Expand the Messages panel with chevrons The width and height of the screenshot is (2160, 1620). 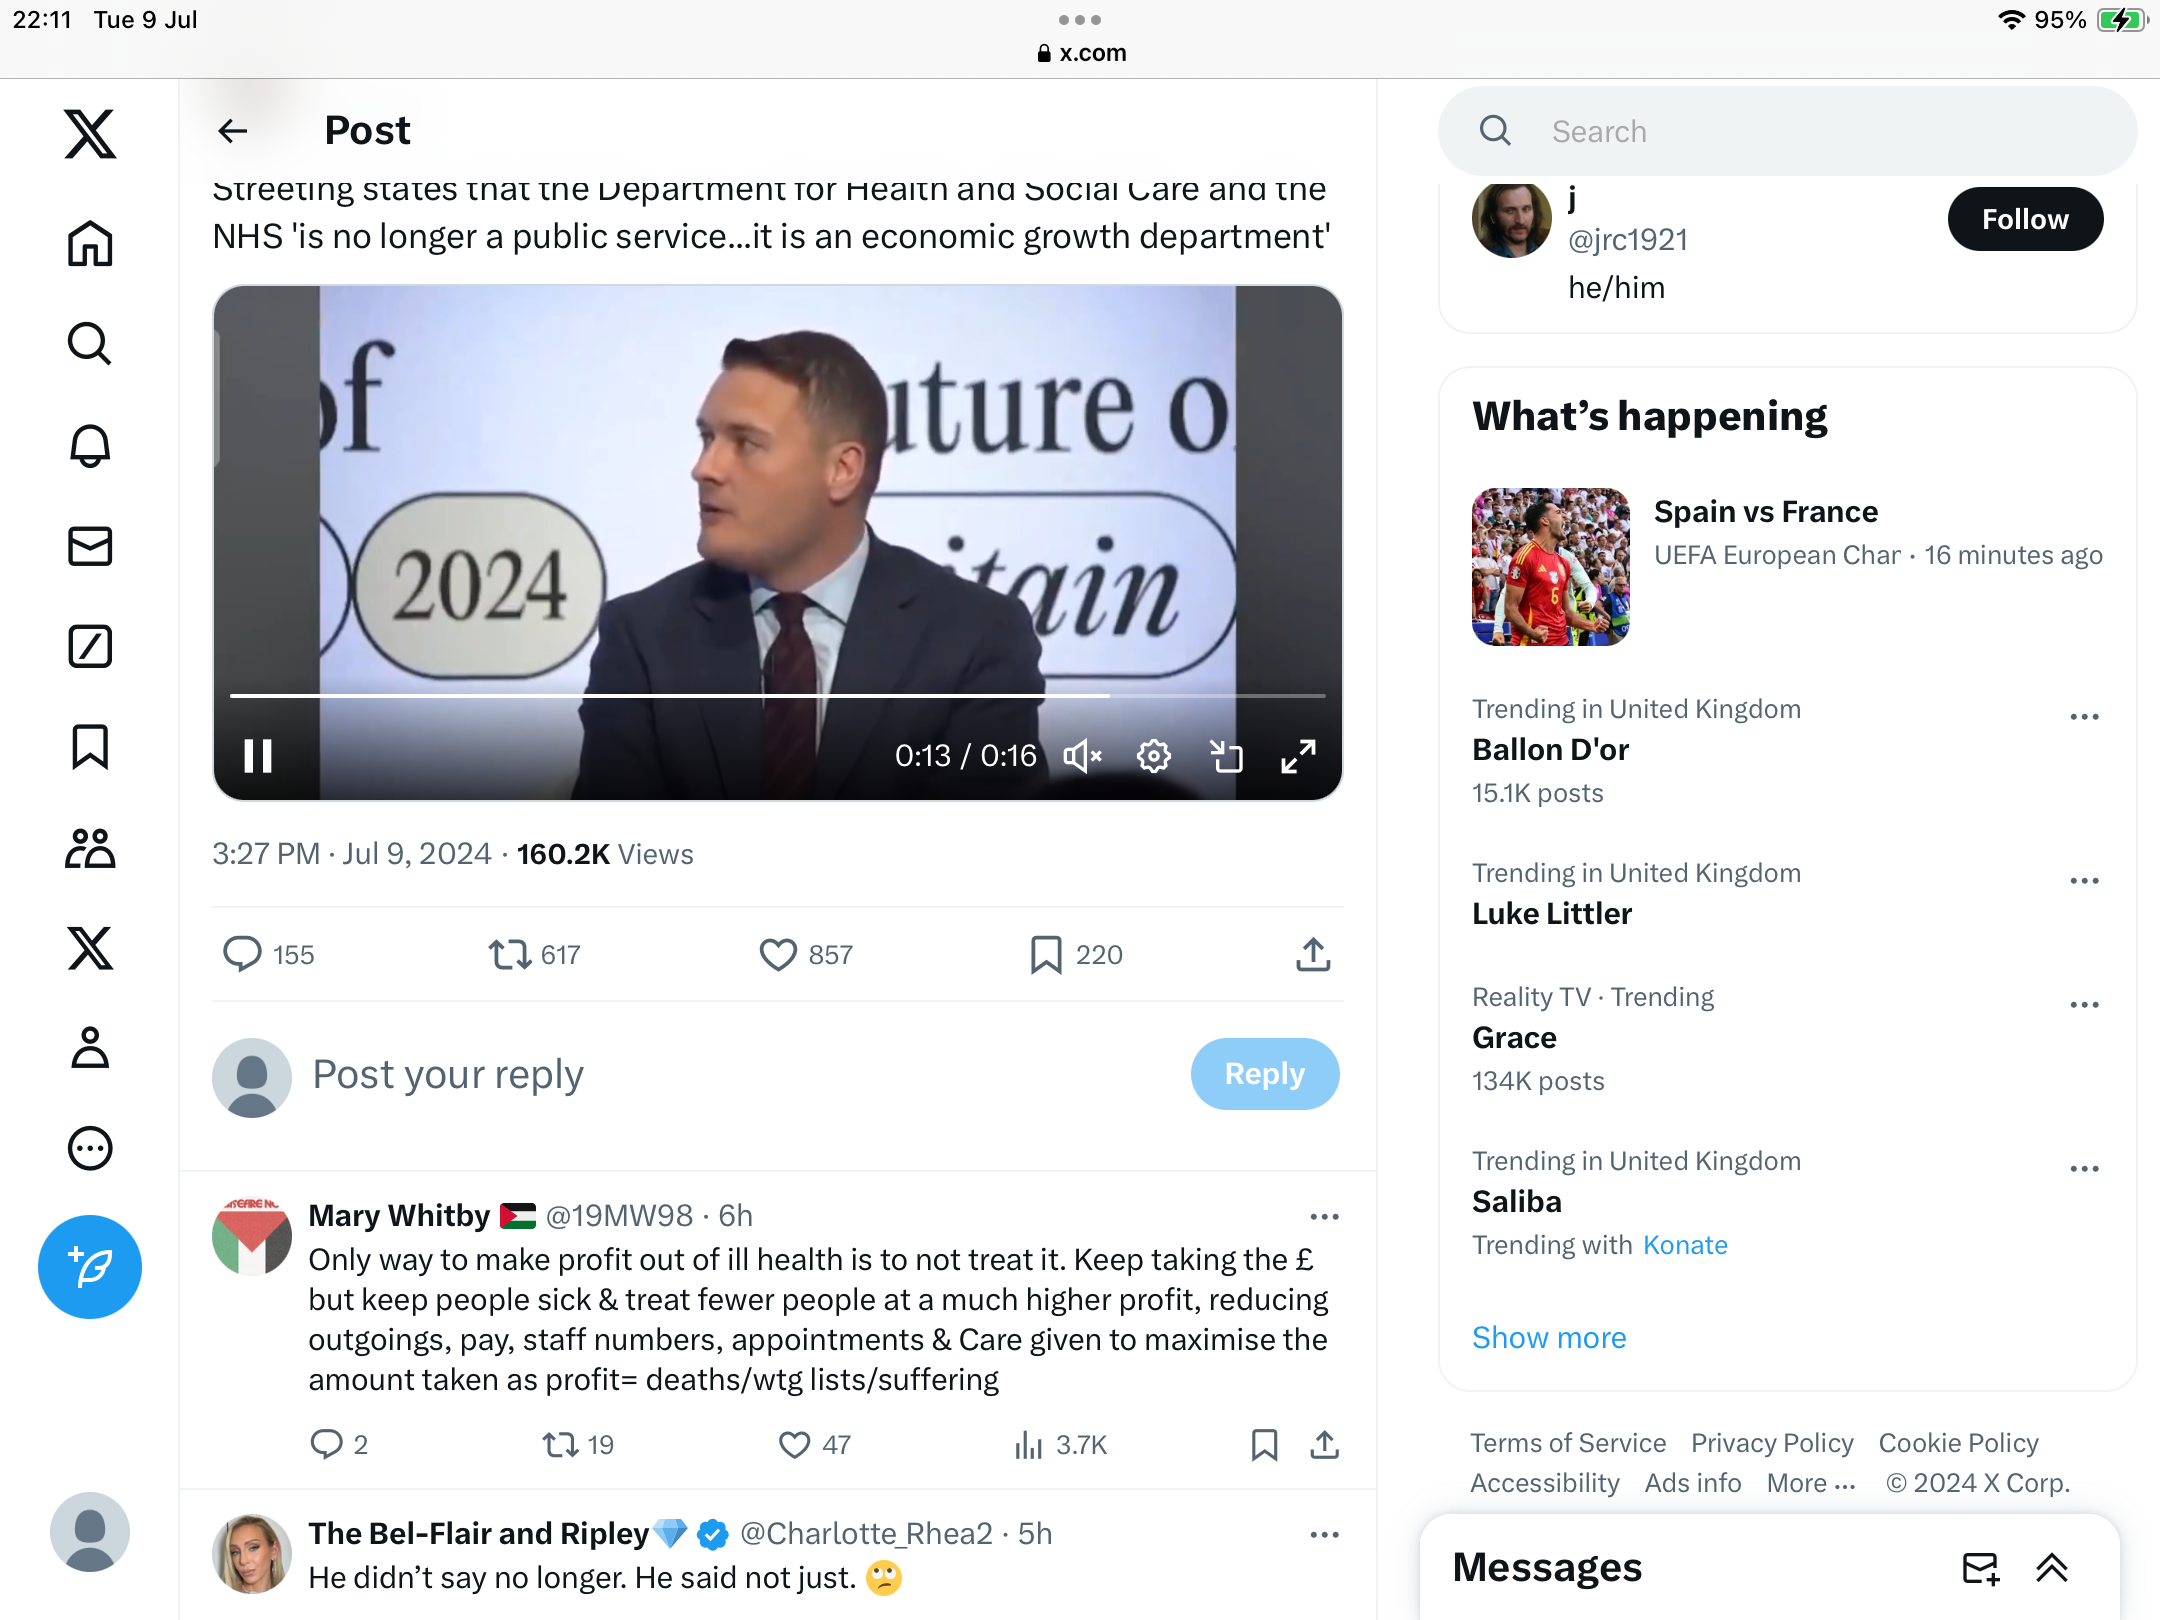coord(2052,1568)
